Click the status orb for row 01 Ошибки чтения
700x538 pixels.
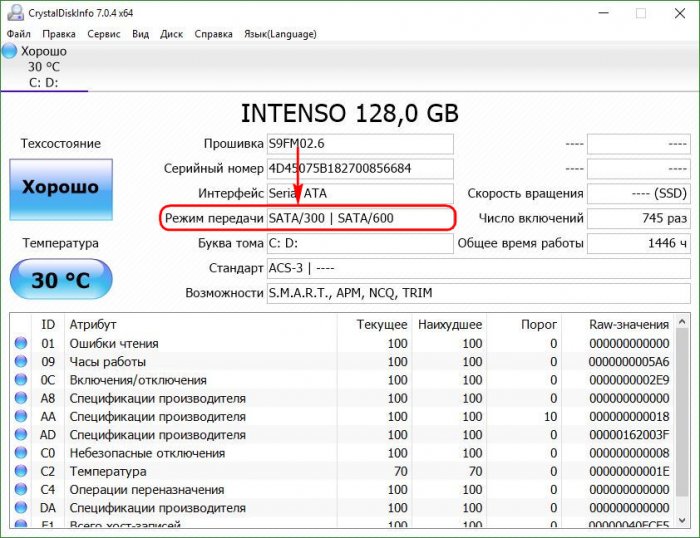[21, 343]
